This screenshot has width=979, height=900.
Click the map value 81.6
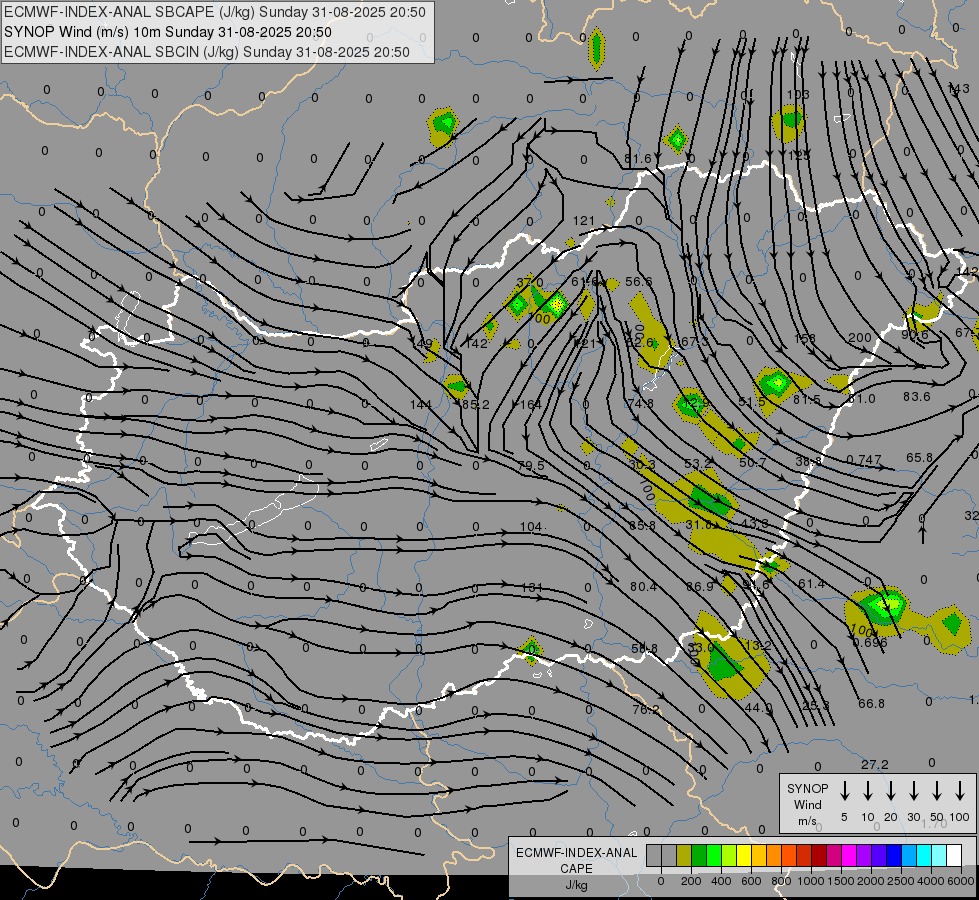click(x=637, y=159)
